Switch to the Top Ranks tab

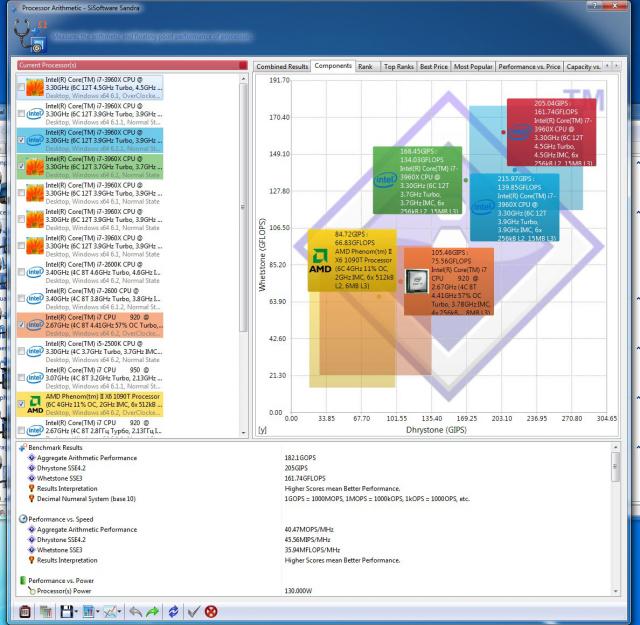click(x=399, y=67)
